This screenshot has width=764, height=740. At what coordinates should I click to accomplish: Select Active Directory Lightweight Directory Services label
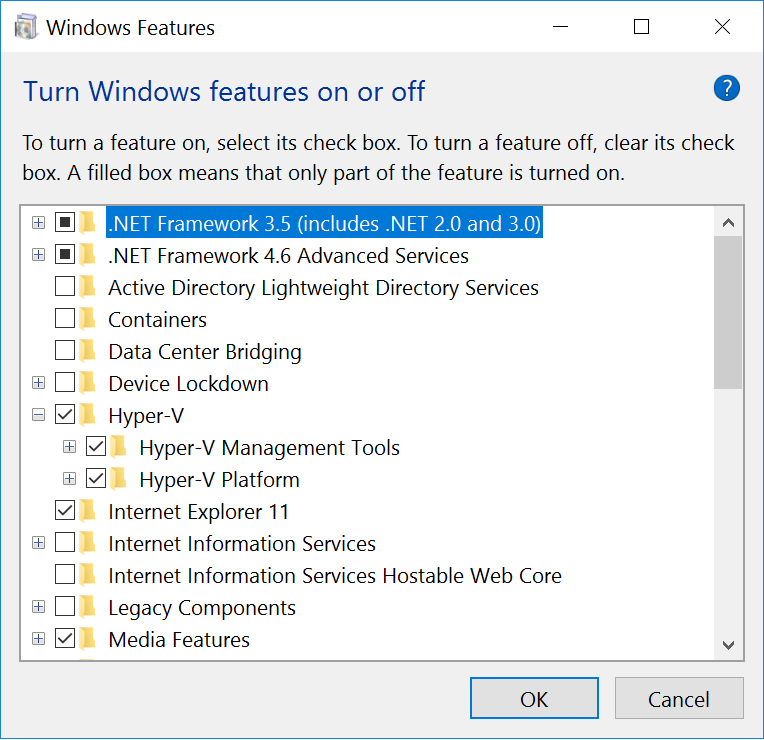tap(323, 288)
